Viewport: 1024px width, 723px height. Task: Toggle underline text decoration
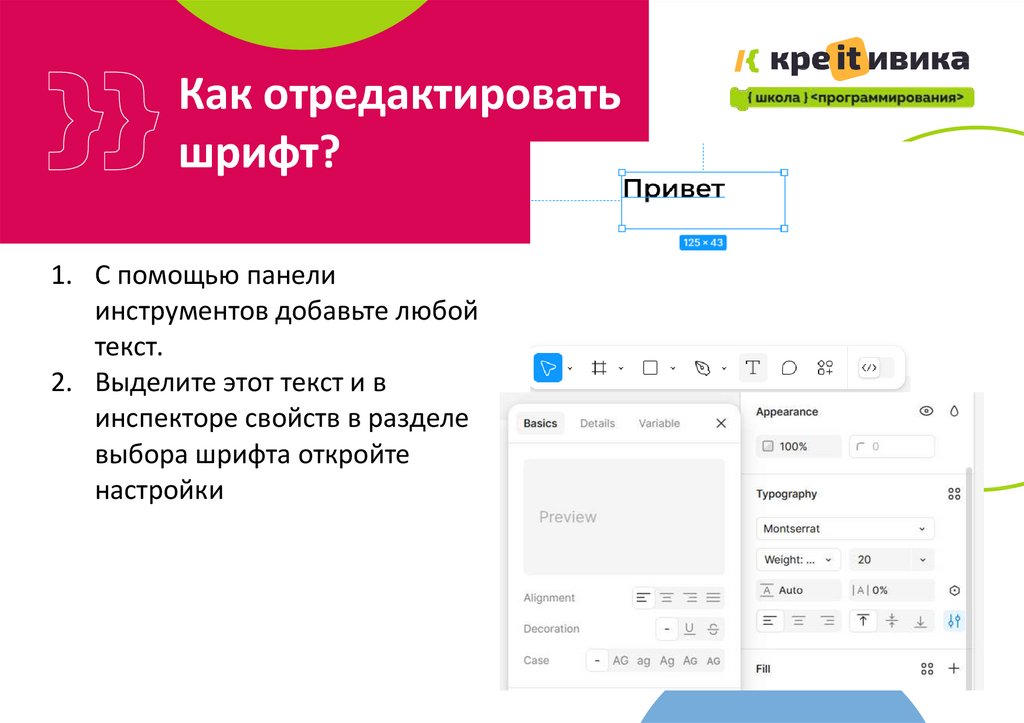[x=689, y=629]
